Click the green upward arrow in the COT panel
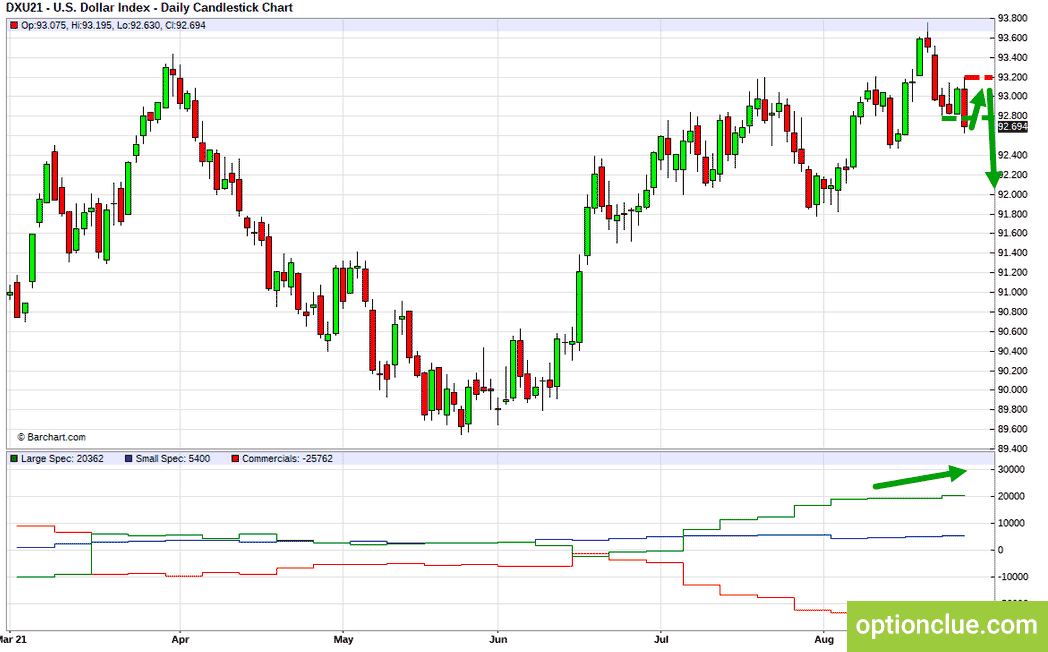 point(920,479)
